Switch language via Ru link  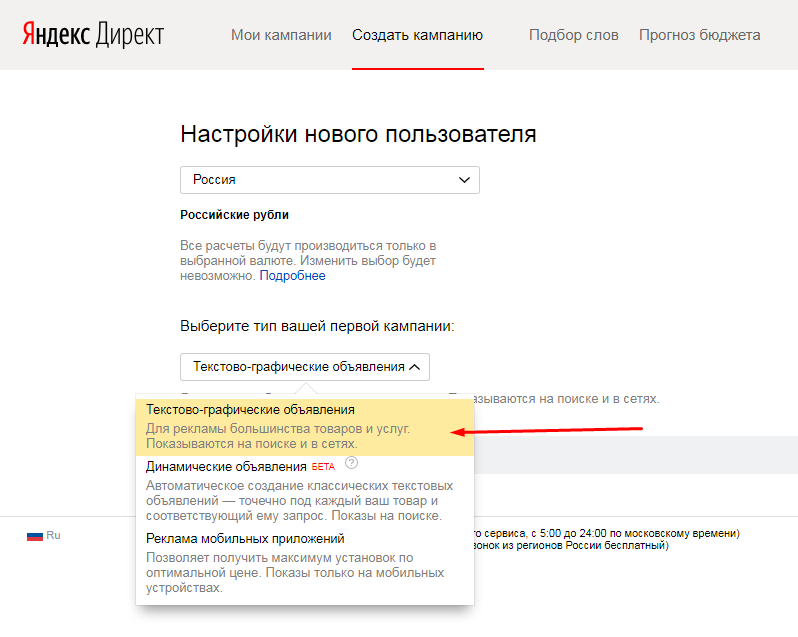tap(53, 535)
